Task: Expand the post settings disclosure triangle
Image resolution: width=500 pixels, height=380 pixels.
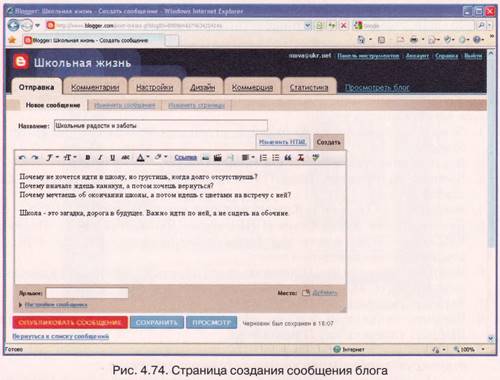Action: pyautogui.click(x=20, y=305)
